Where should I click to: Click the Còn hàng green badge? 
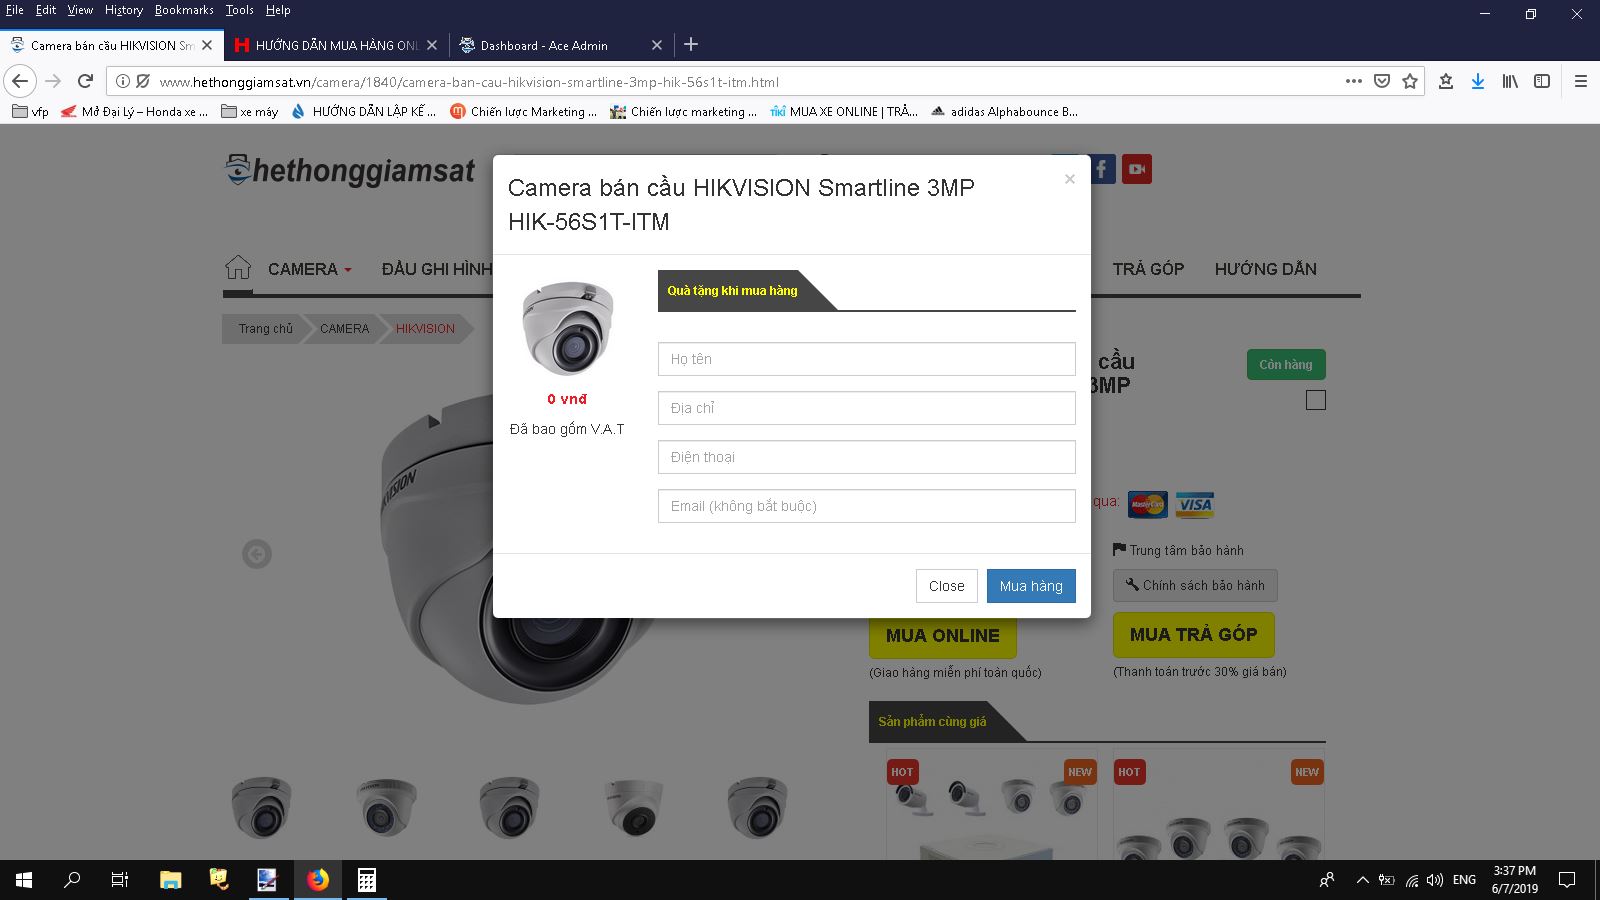click(x=1286, y=364)
